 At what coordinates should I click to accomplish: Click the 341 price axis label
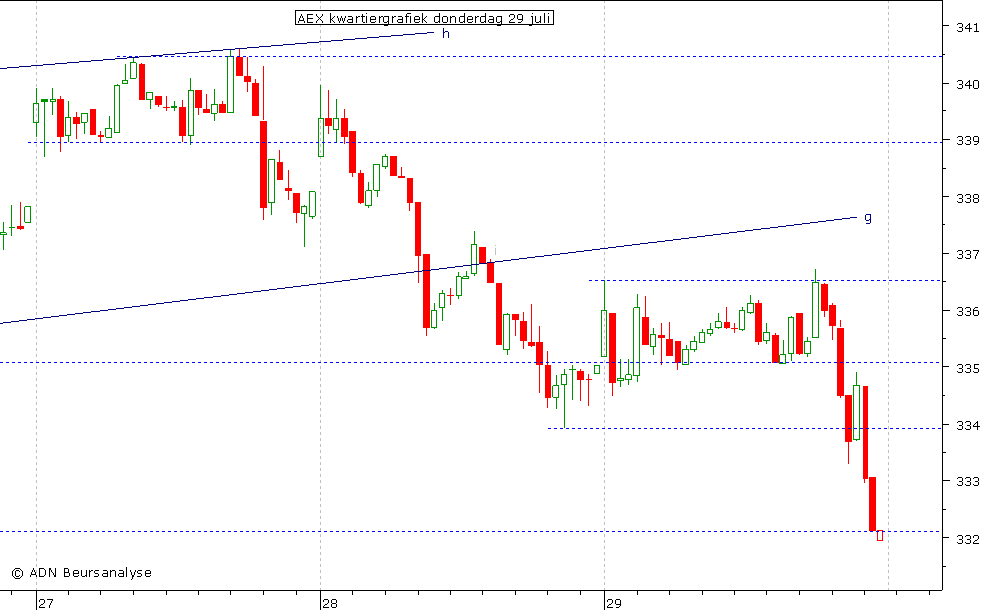[x=967, y=27]
